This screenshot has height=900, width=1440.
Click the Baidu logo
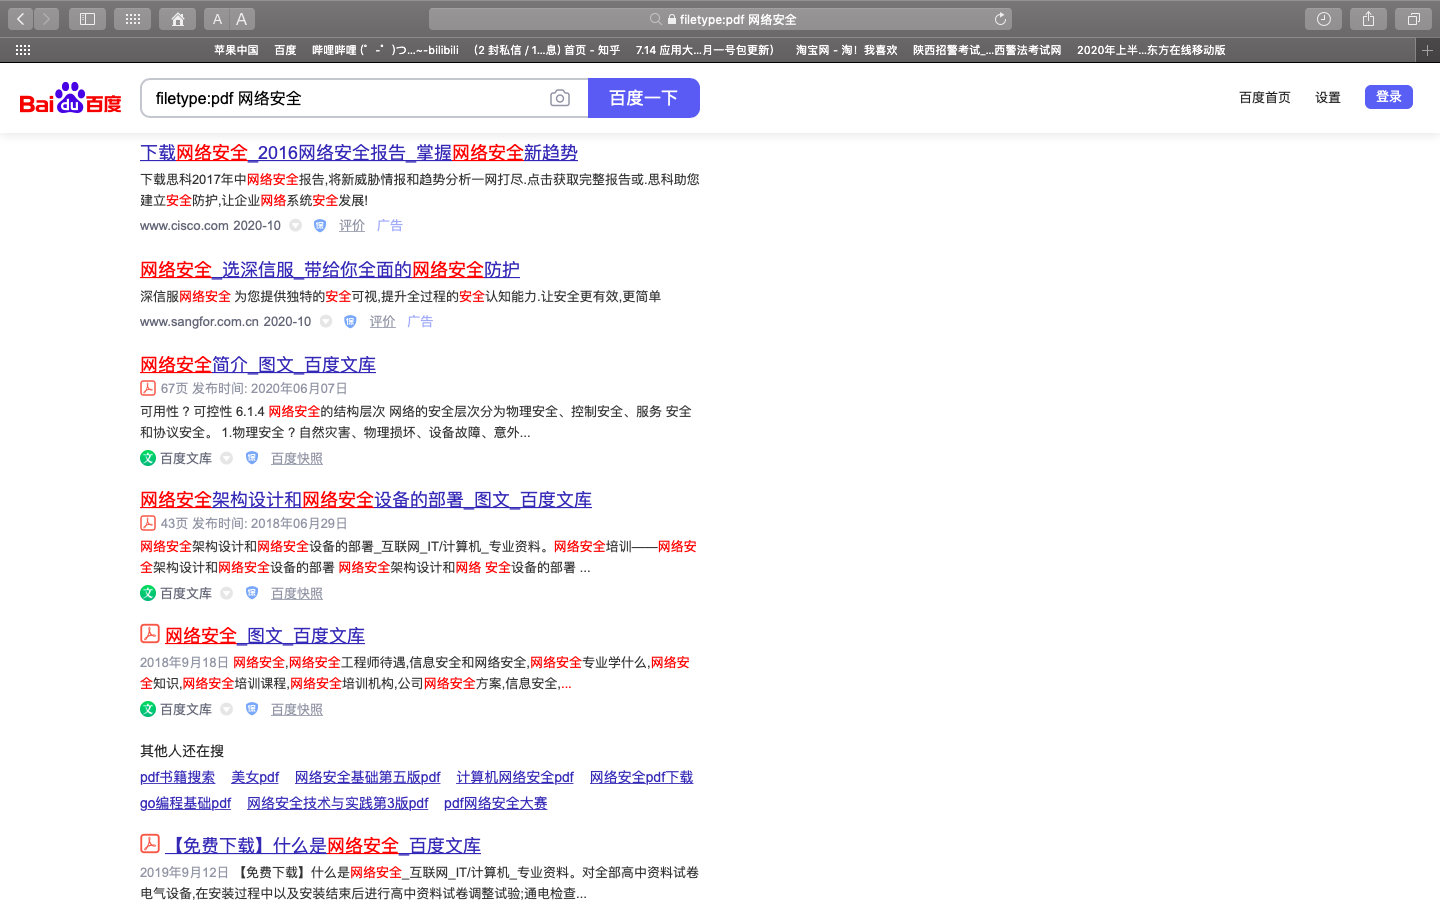point(71,98)
